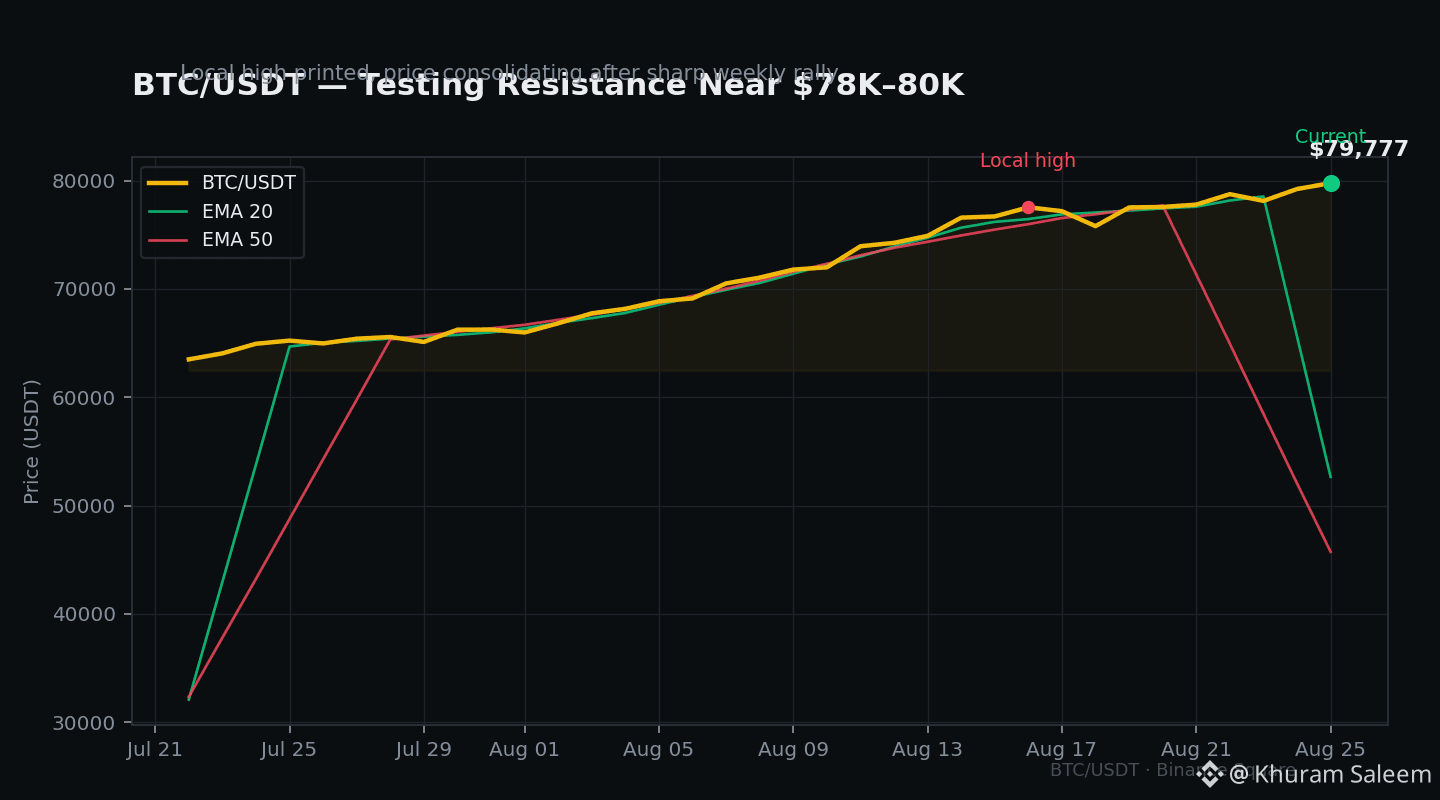
Task: Click the red Local high marker dot
Action: coord(1028,207)
